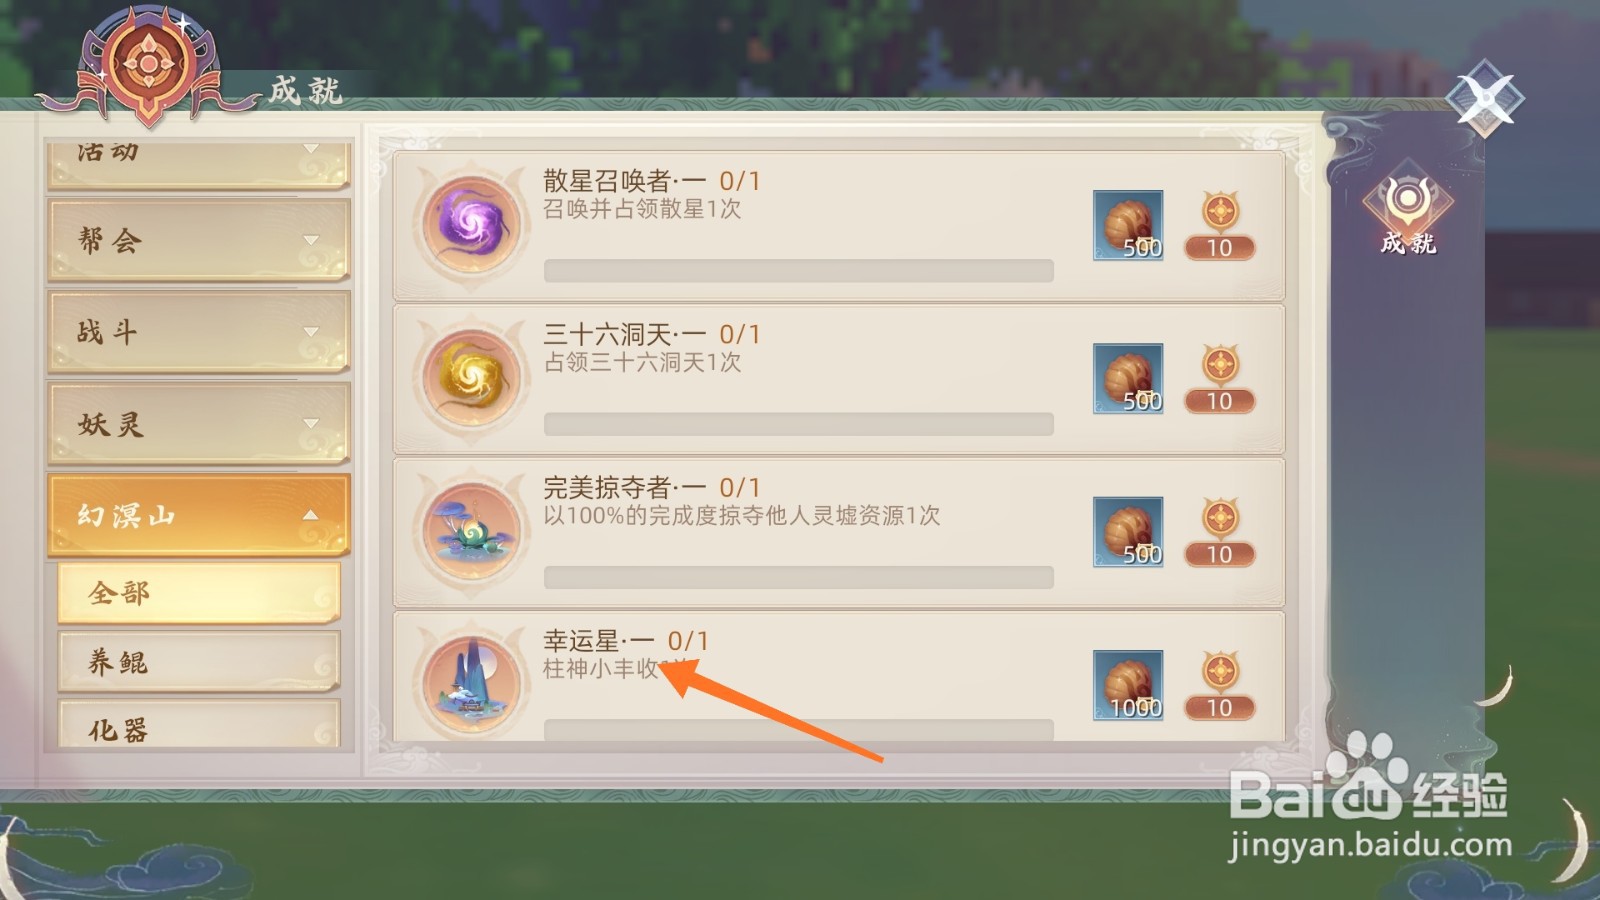
Task: Tap the 10 point badge for 完美掠夺者
Action: click(1220, 531)
